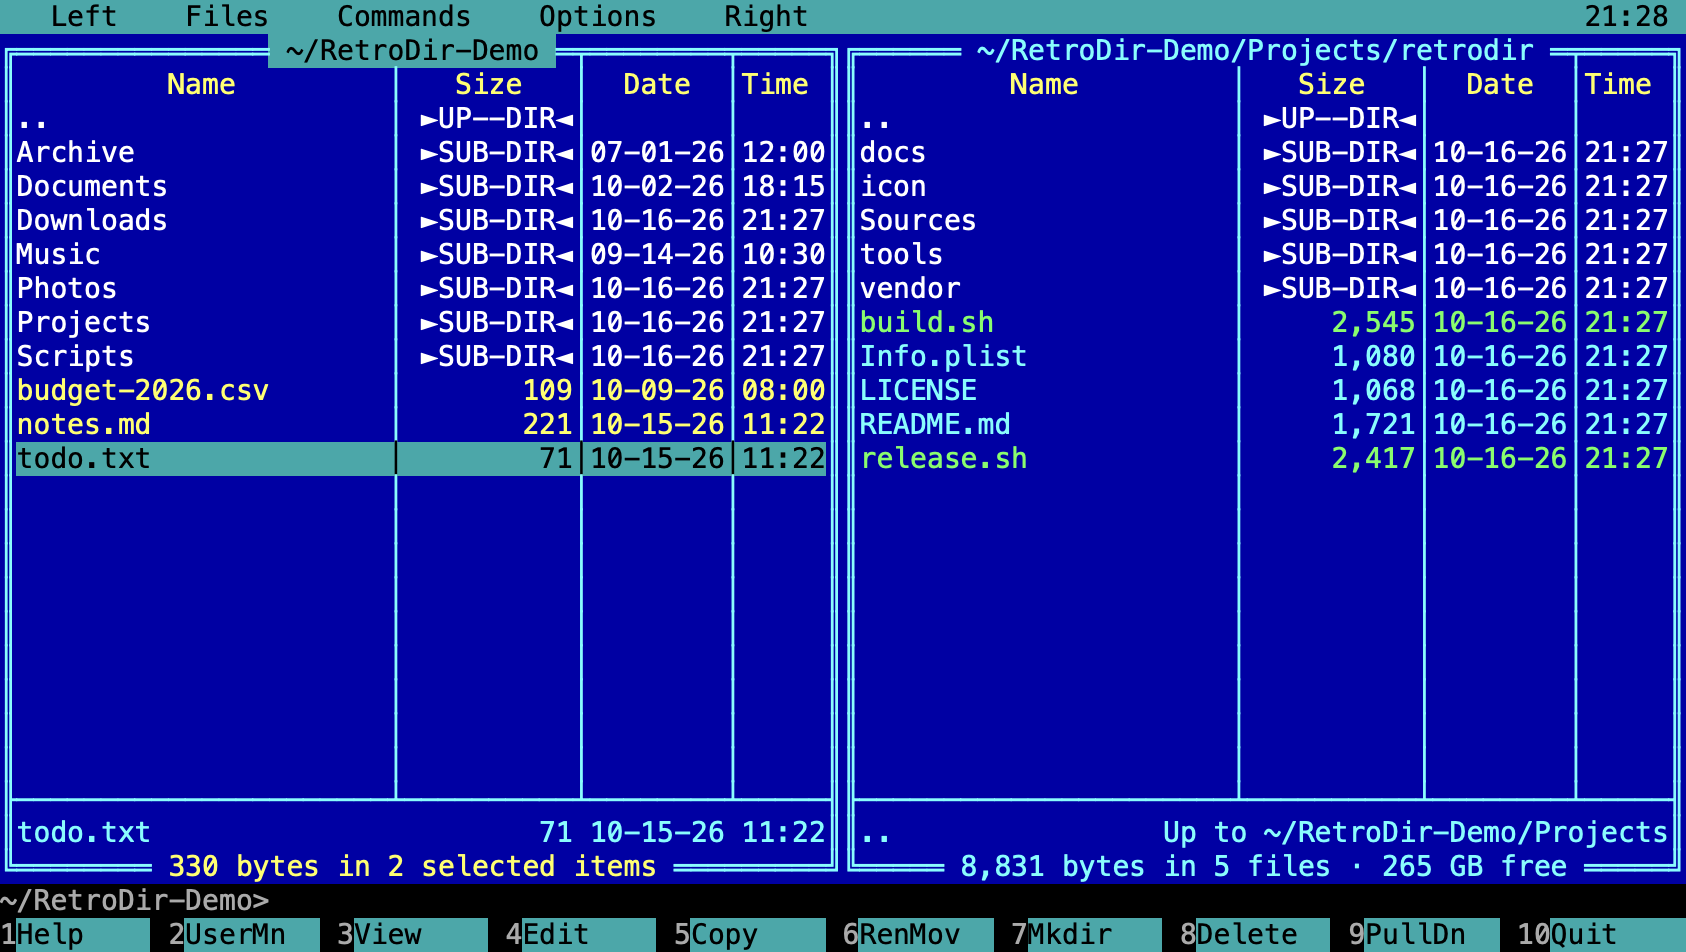Viewport: 1686px width, 952px height.
Task: Open the Left menu
Action: tap(84, 16)
